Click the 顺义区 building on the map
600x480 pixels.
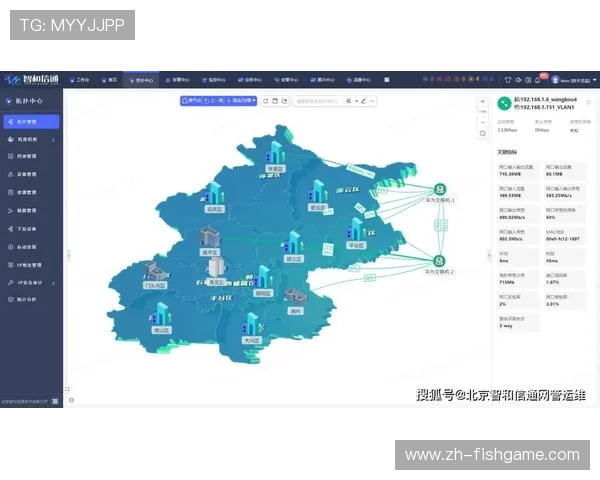point(293,243)
